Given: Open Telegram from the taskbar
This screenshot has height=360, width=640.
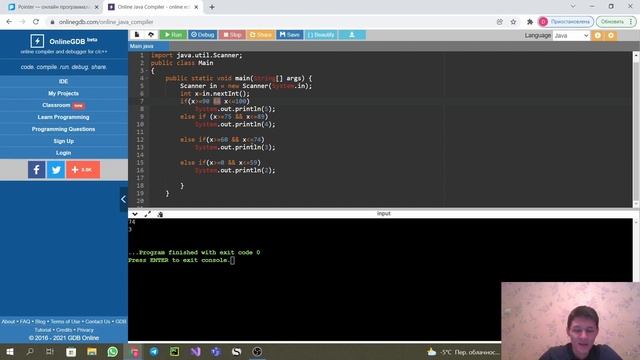Looking at the screenshot, I should (x=154, y=351).
